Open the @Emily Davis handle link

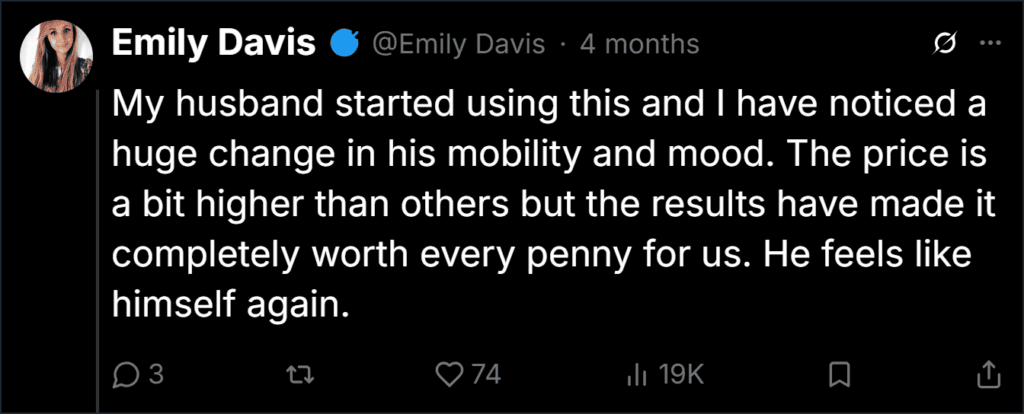pos(458,44)
